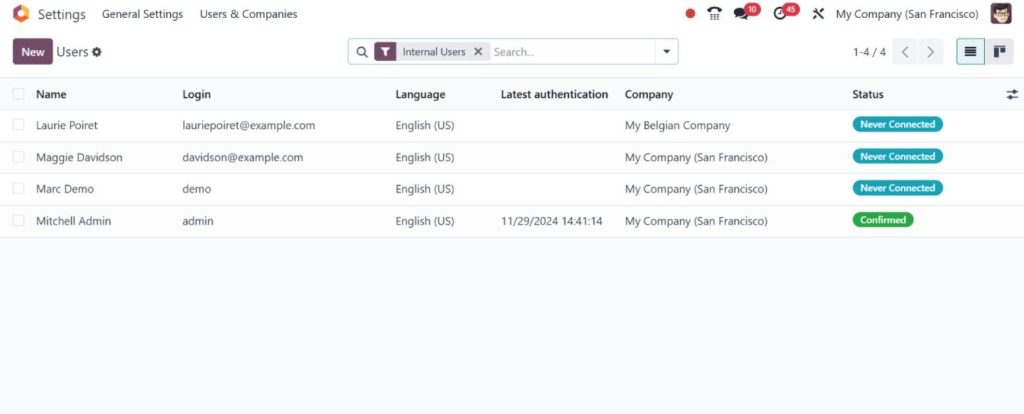Switch to kanban view
The image size is (1024, 414).
[x=999, y=52]
